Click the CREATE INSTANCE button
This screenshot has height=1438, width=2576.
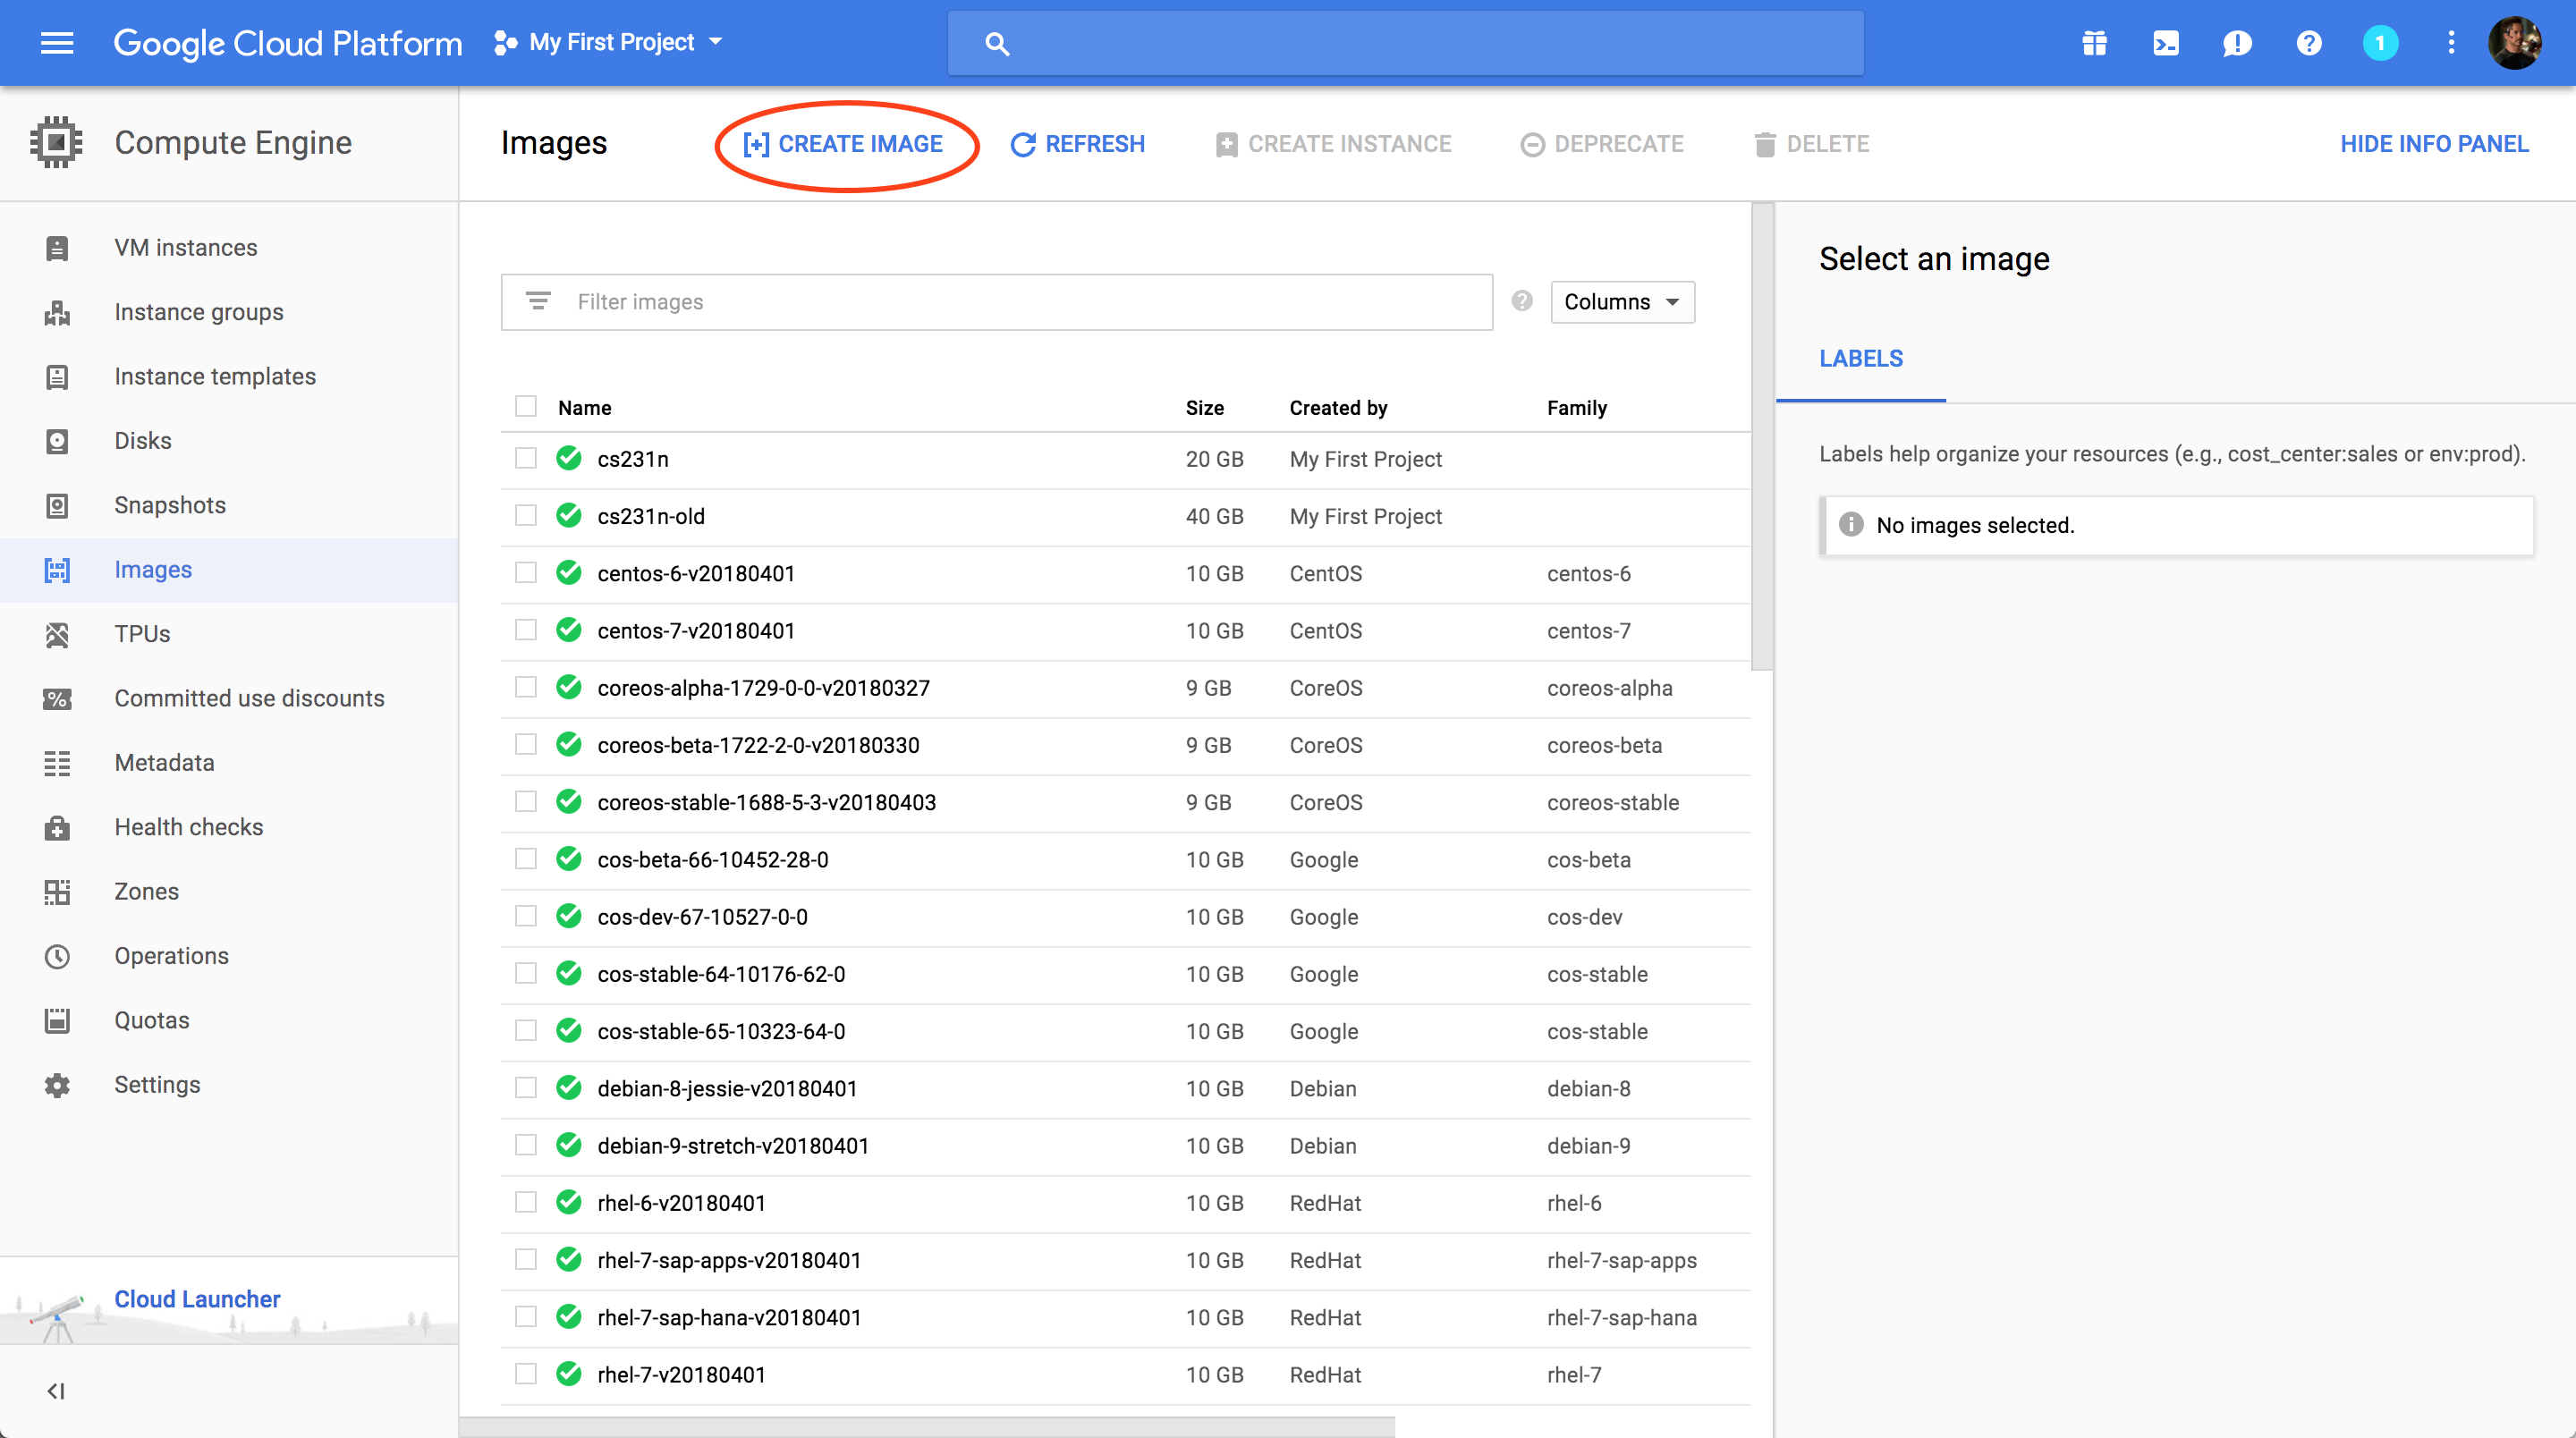click(1333, 144)
